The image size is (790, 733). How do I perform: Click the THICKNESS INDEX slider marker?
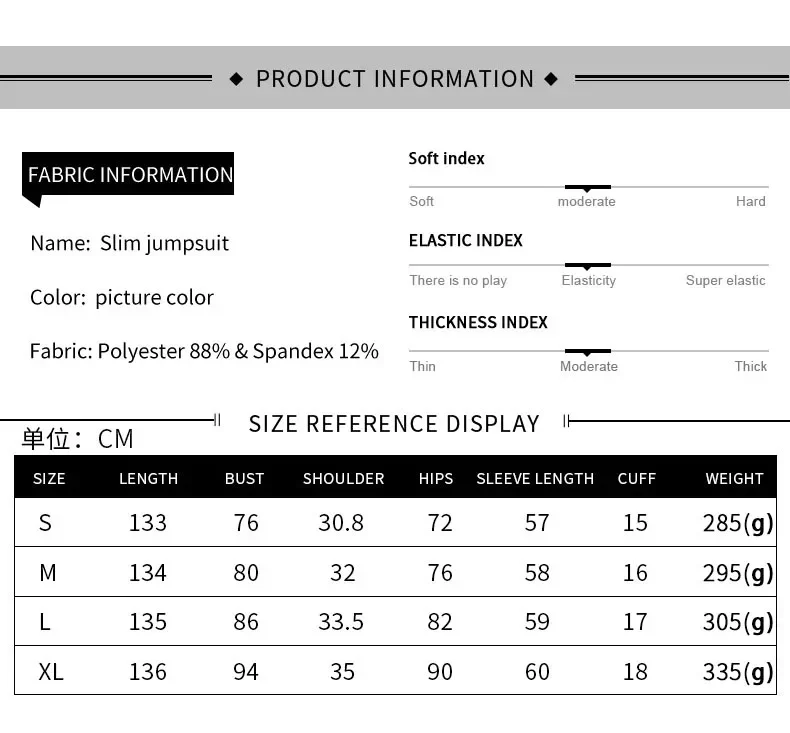pyautogui.click(x=587, y=351)
